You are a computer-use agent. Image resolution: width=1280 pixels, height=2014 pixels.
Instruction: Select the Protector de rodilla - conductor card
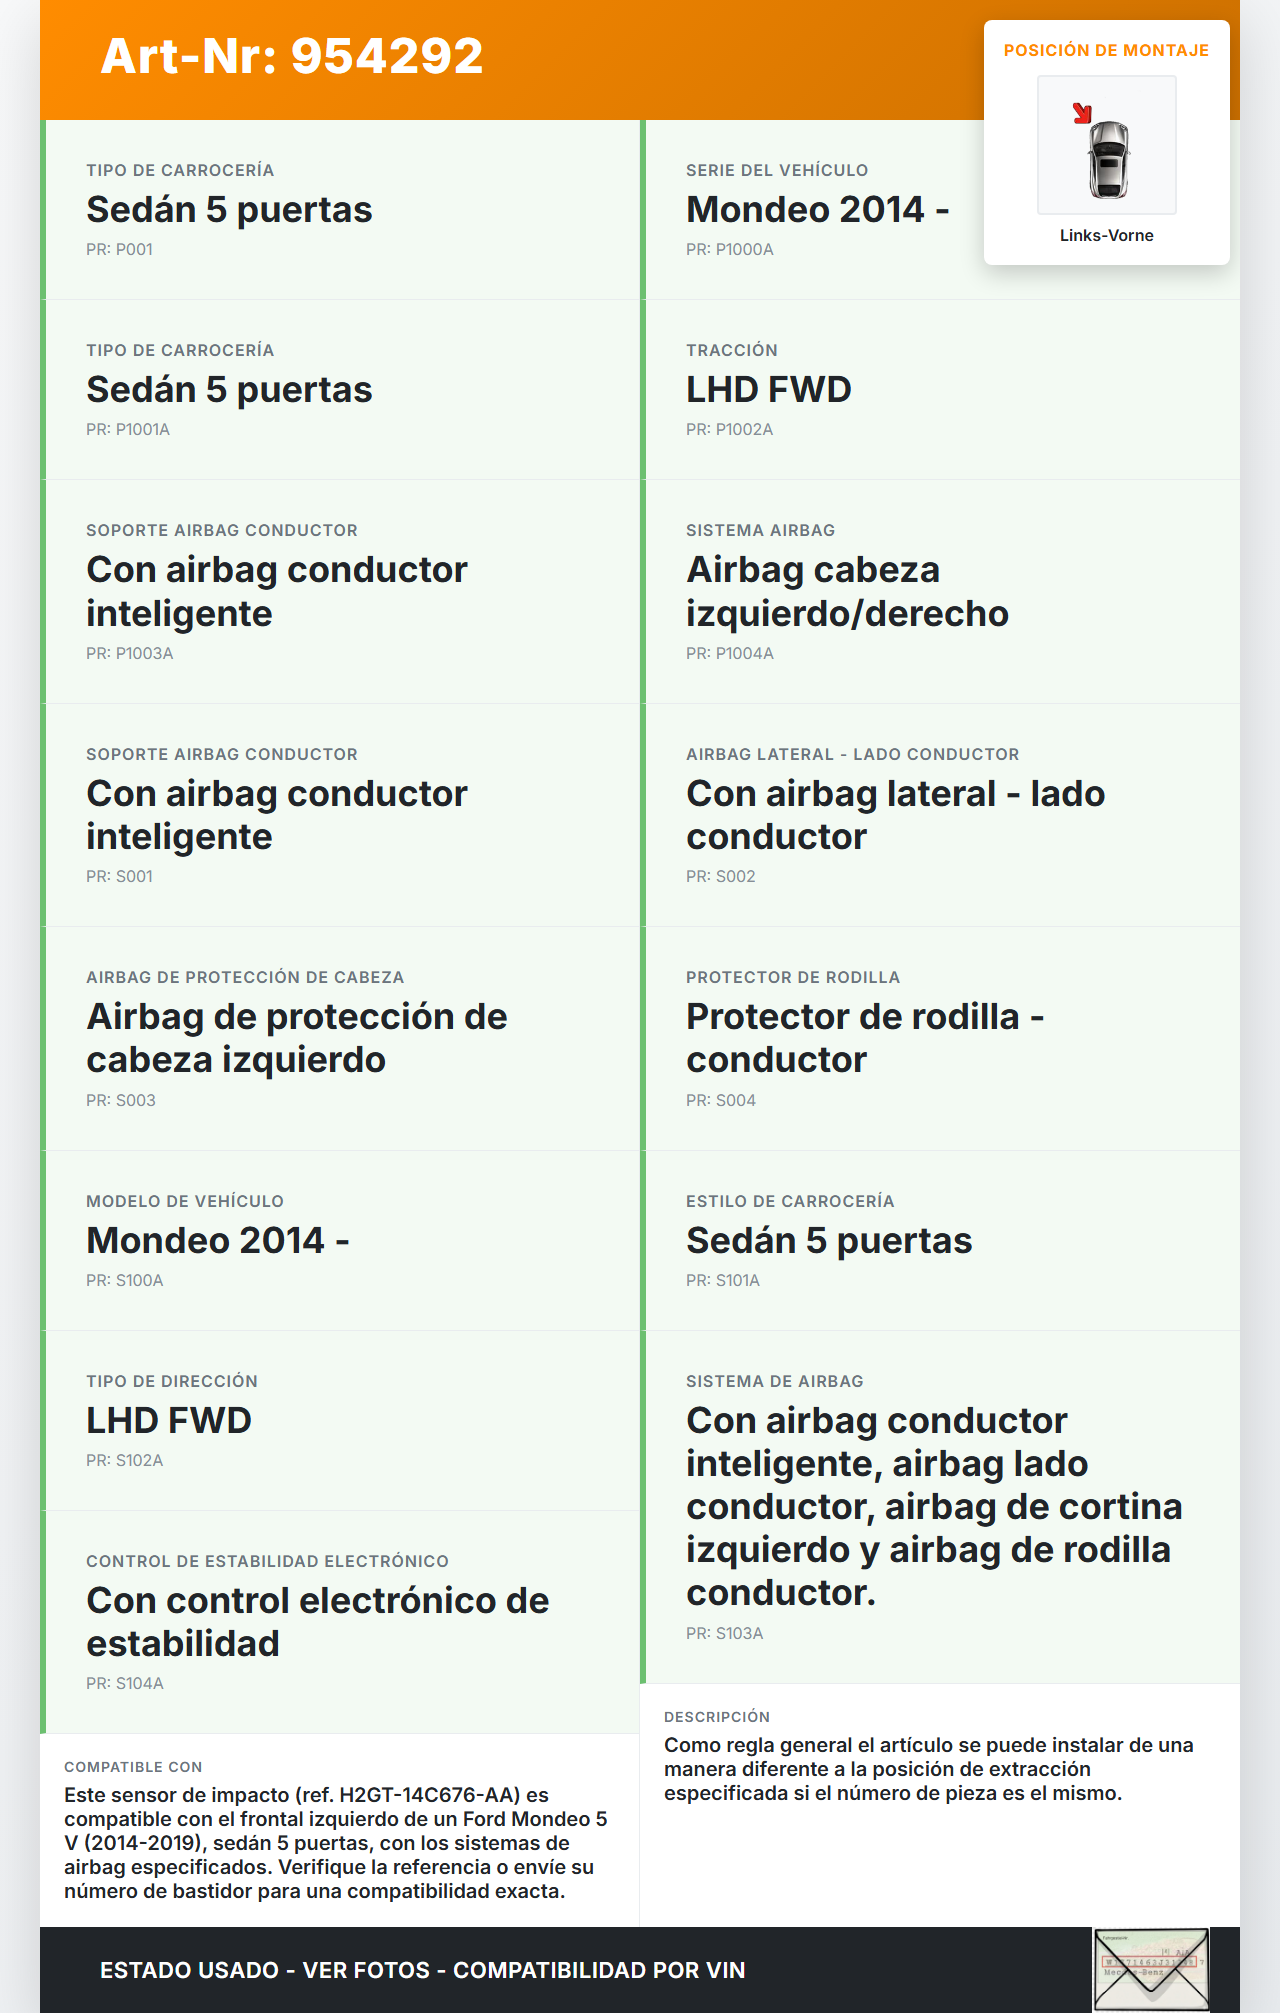click(865, 1038)
